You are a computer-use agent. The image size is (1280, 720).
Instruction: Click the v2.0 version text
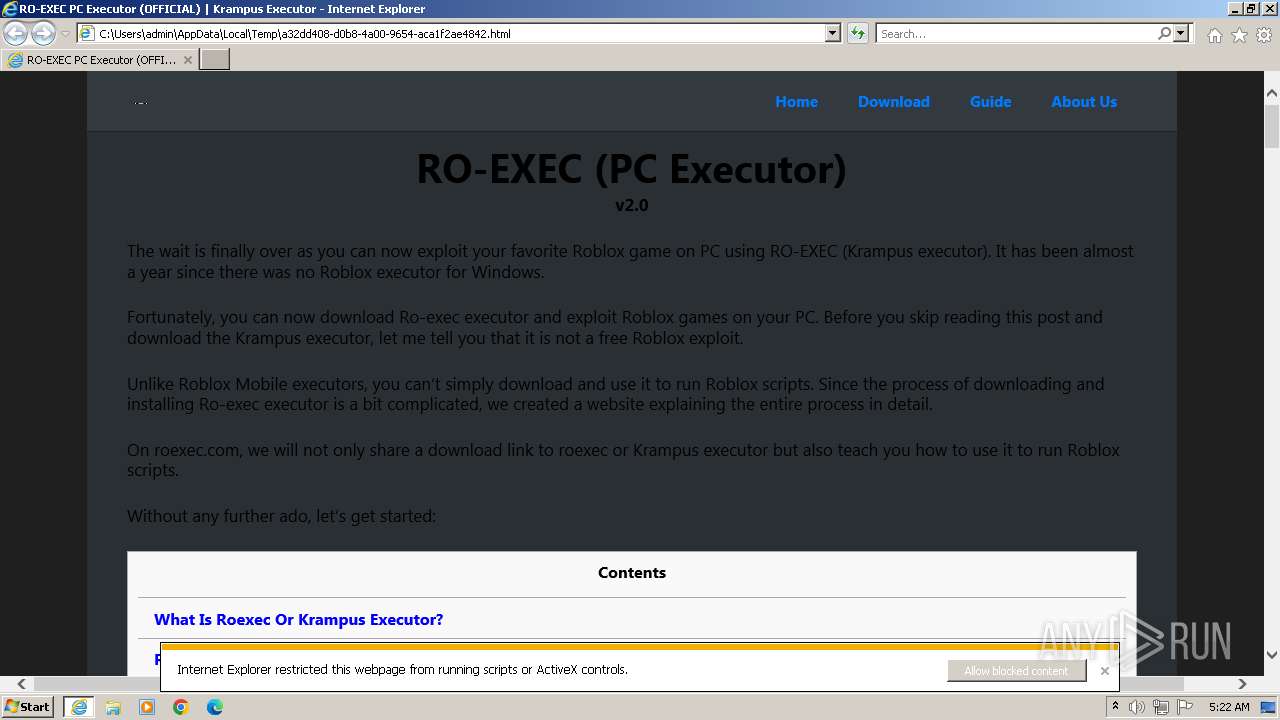tap(632, 205)
